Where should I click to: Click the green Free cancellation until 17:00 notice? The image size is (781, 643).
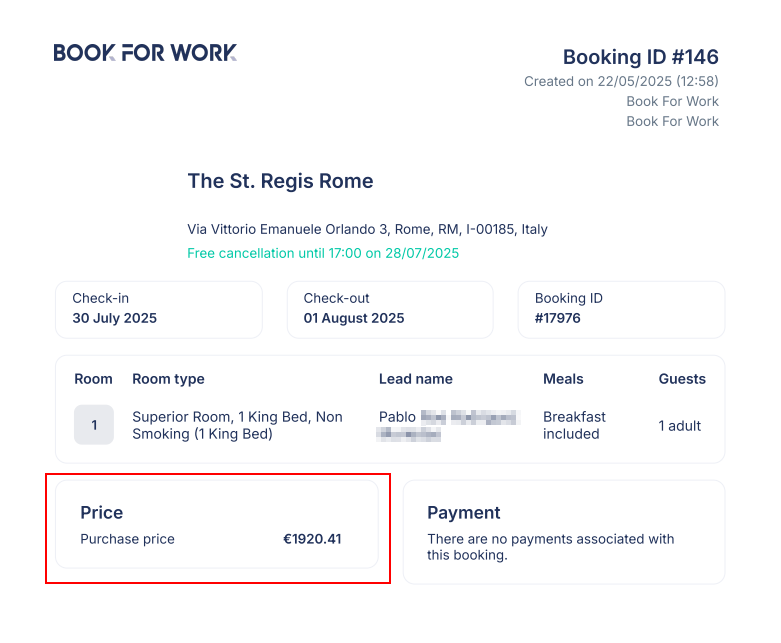point(323,253)
